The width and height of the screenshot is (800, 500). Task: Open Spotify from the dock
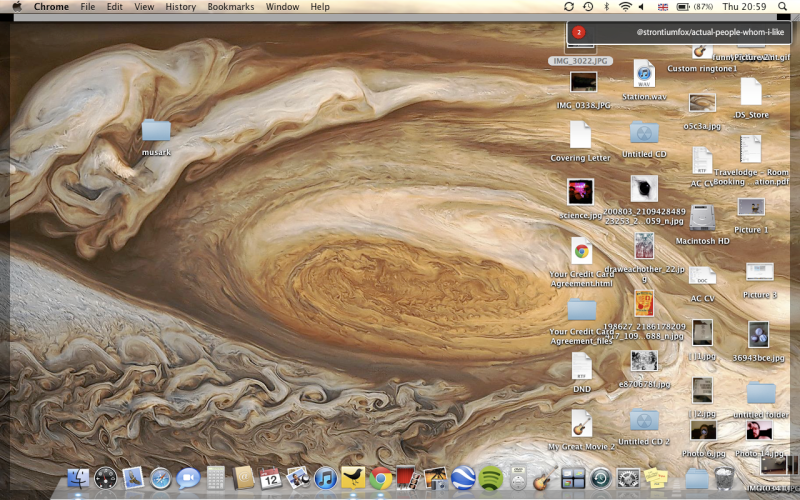click(x=490, y=478)
